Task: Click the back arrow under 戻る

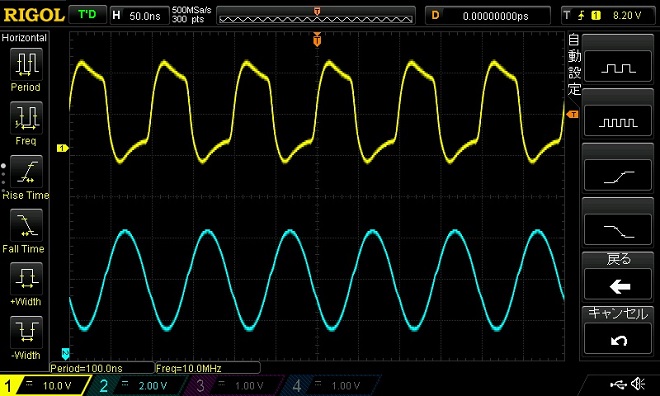Action: [618, 284]
